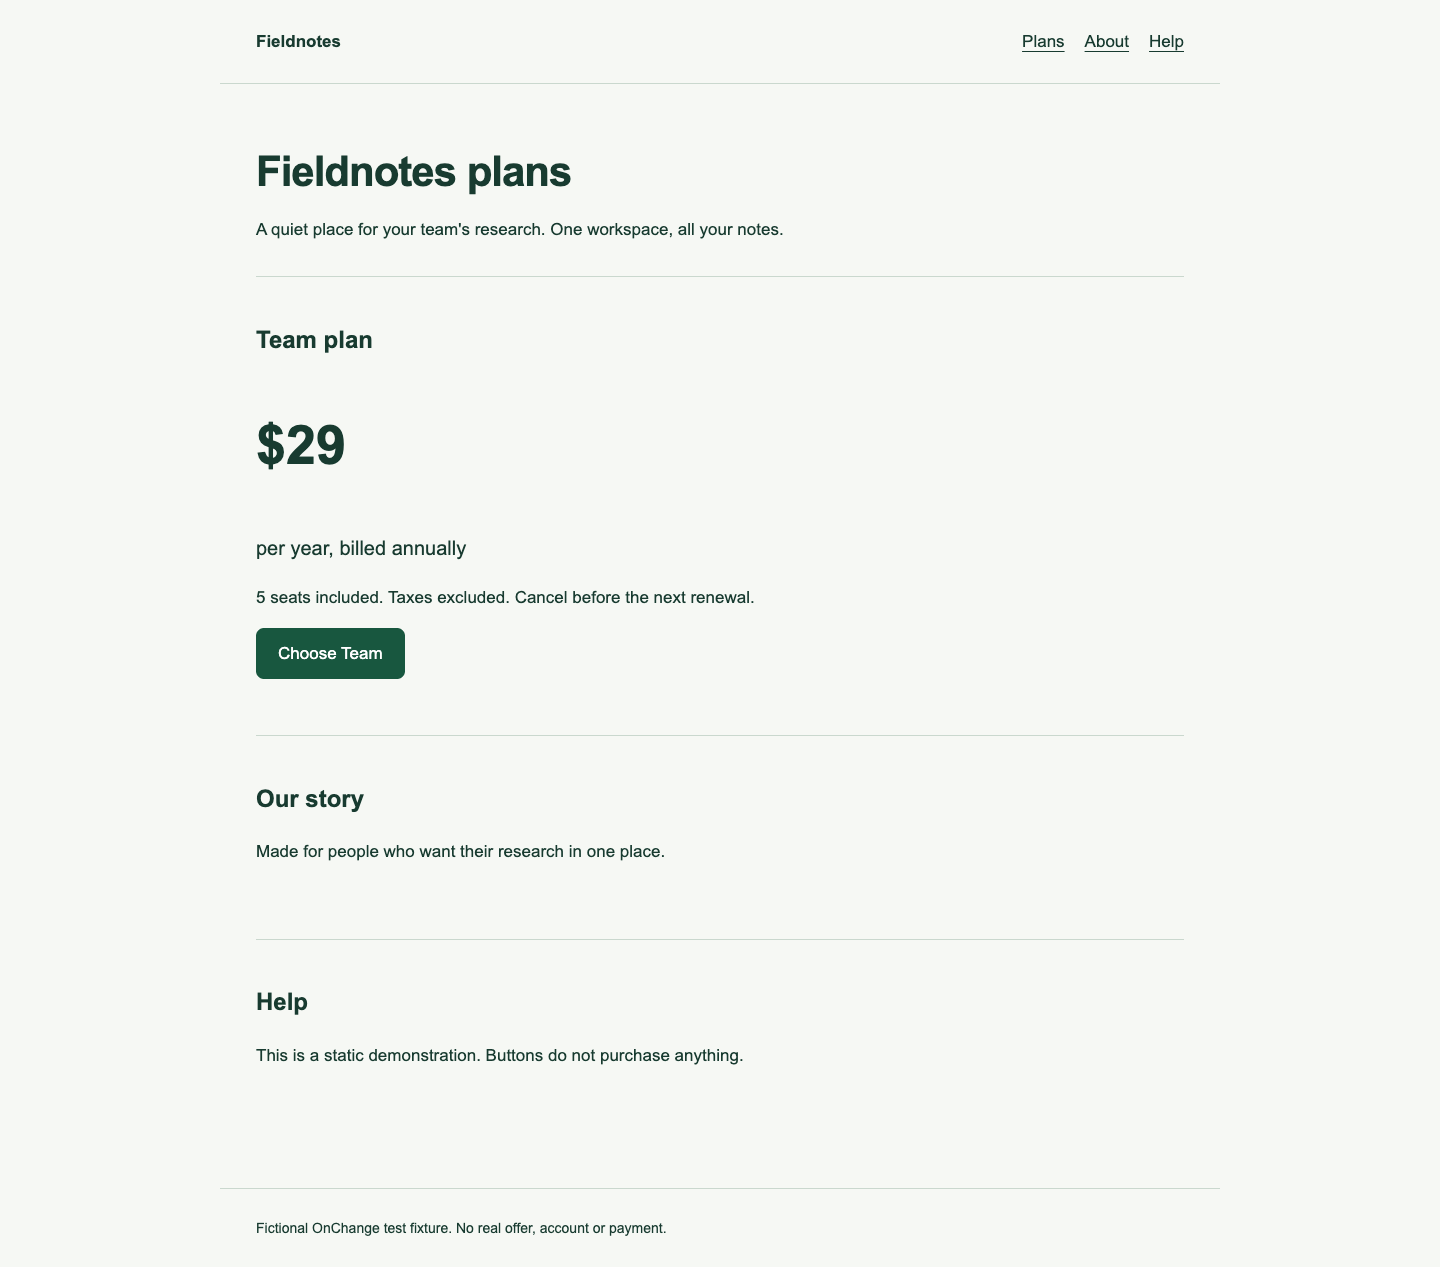Viewport: 1440px width, 1267px height.
Task: Click "Cancel before the next renewal" text
Action: point(635,597)
